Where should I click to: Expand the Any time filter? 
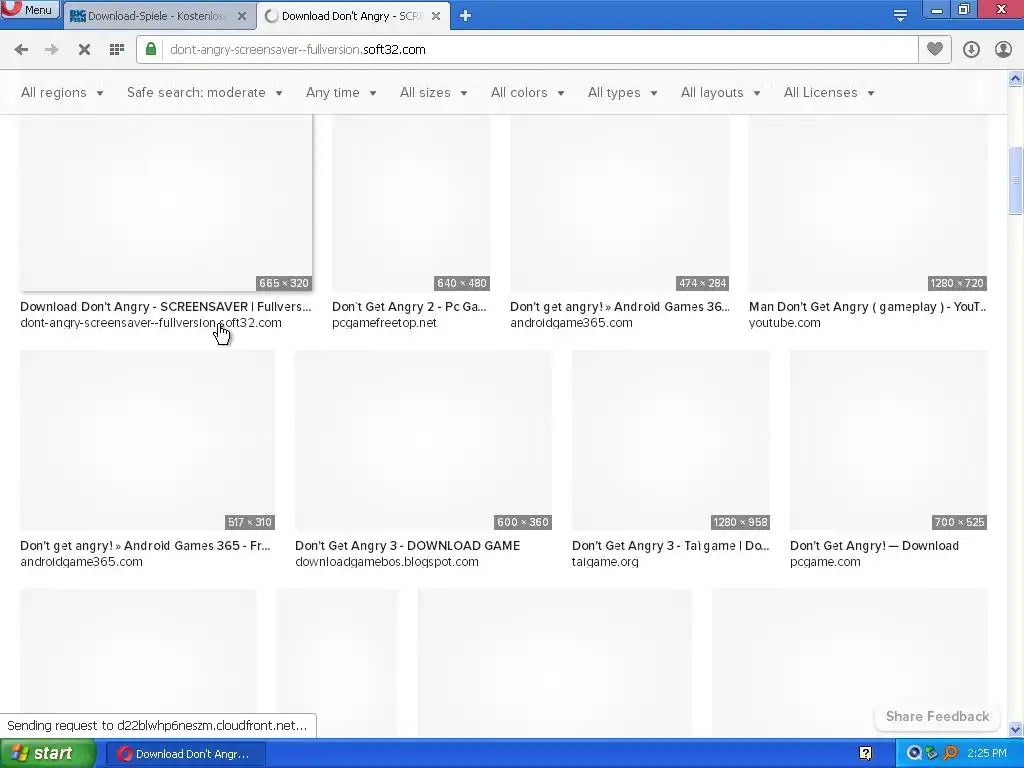(341, 93)
